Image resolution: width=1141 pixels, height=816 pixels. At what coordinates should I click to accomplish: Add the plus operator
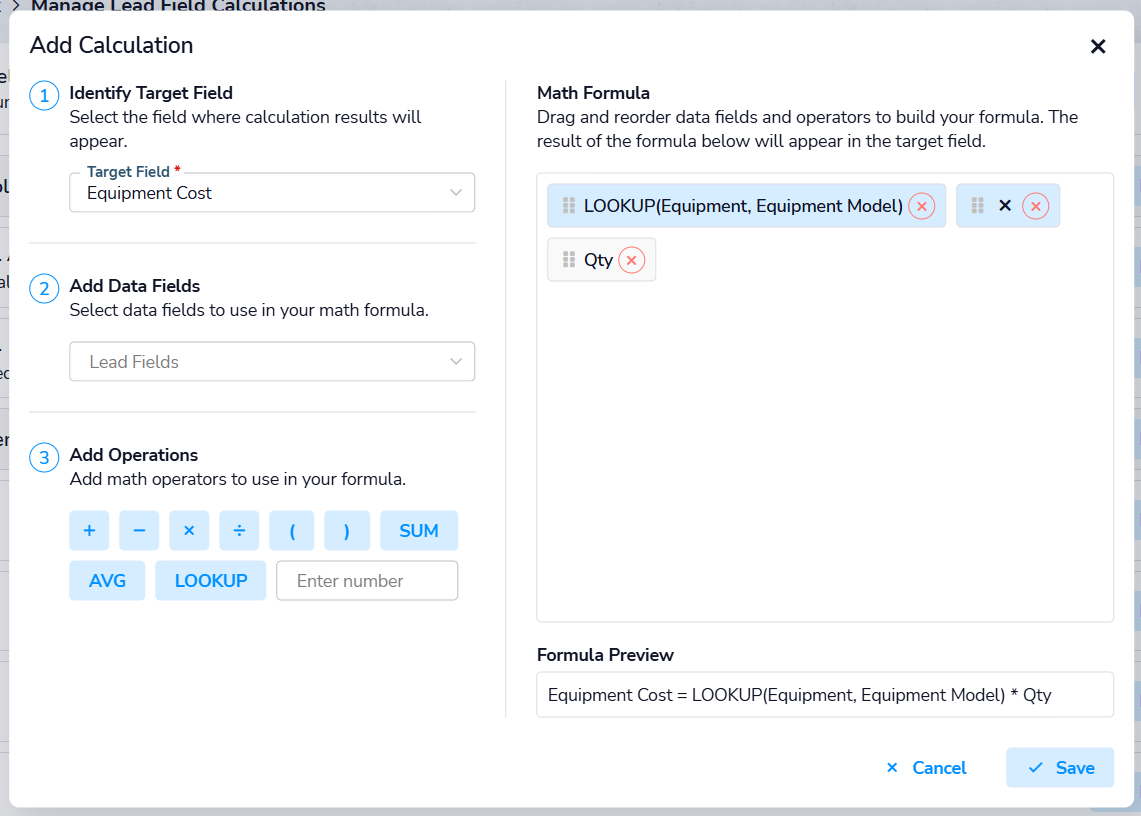(x=89, y=531)
